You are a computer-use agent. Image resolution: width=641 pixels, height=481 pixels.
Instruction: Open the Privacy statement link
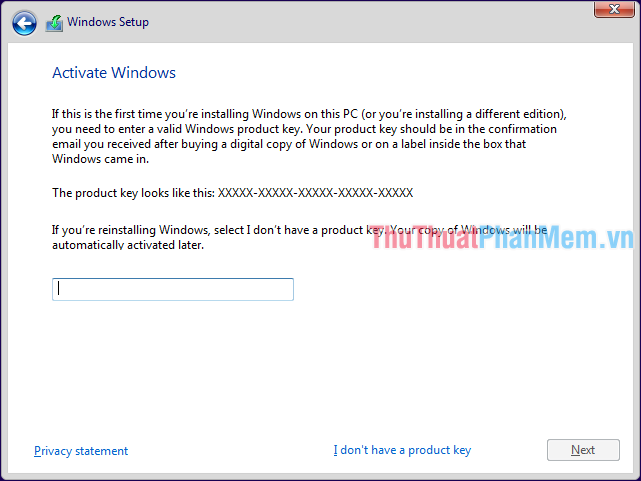point(81,451)
